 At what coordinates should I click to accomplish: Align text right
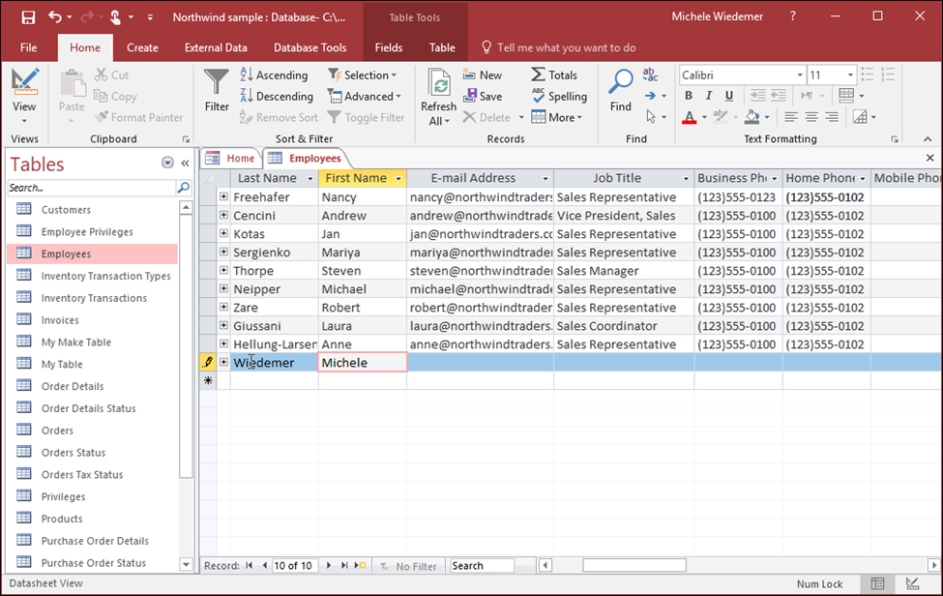tap(832, 117)
